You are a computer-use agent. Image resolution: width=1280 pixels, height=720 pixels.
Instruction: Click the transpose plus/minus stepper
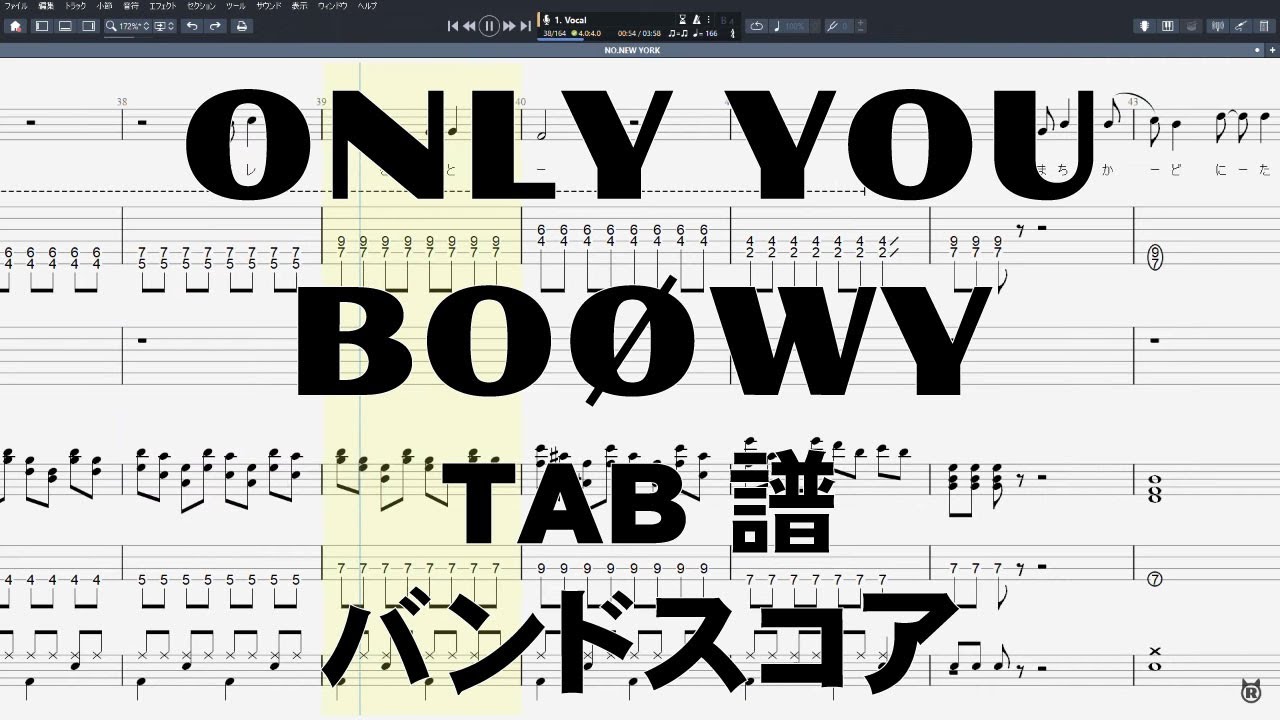click(x=861, y=26)
